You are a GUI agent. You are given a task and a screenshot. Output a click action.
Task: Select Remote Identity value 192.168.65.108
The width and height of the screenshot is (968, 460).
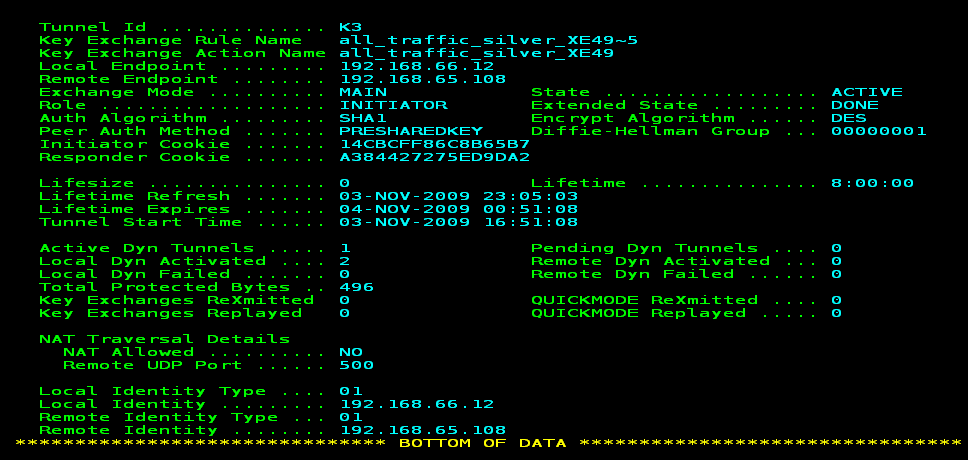tap(423, 430)
